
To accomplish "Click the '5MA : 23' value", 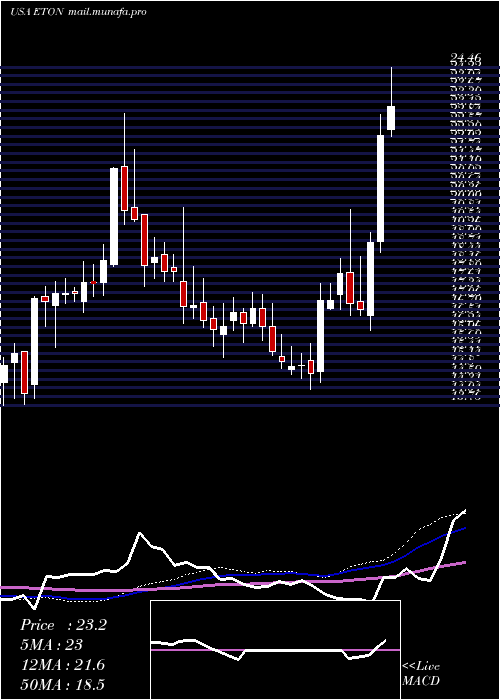I will coord(51,645).
